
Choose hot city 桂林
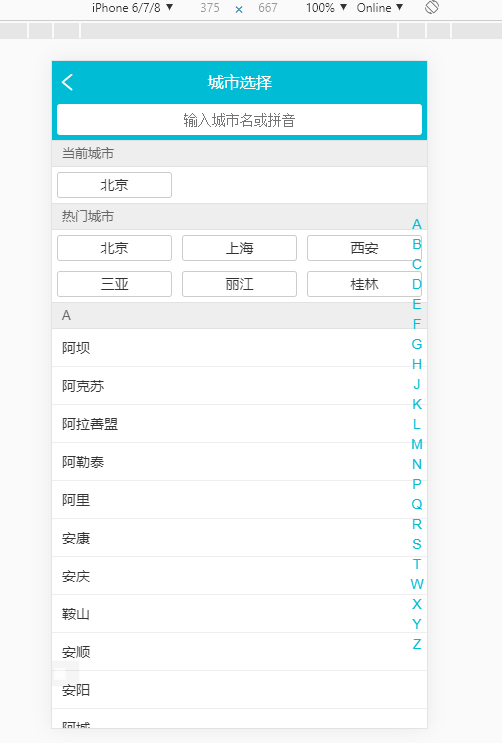click(365, 284)
